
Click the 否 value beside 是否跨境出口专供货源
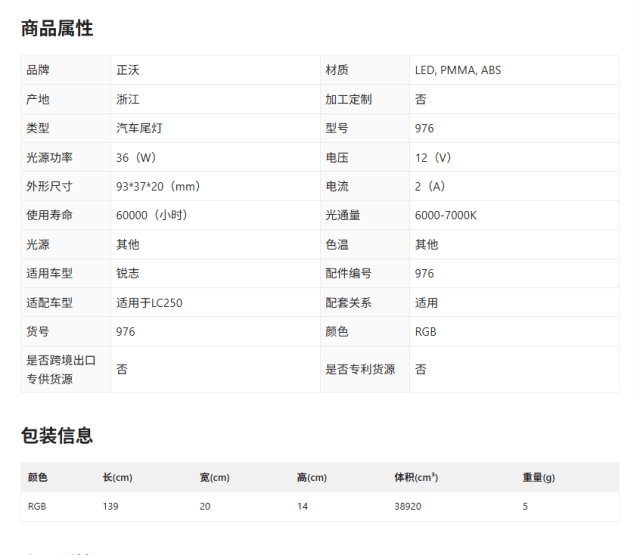click(x=122, y=369)
